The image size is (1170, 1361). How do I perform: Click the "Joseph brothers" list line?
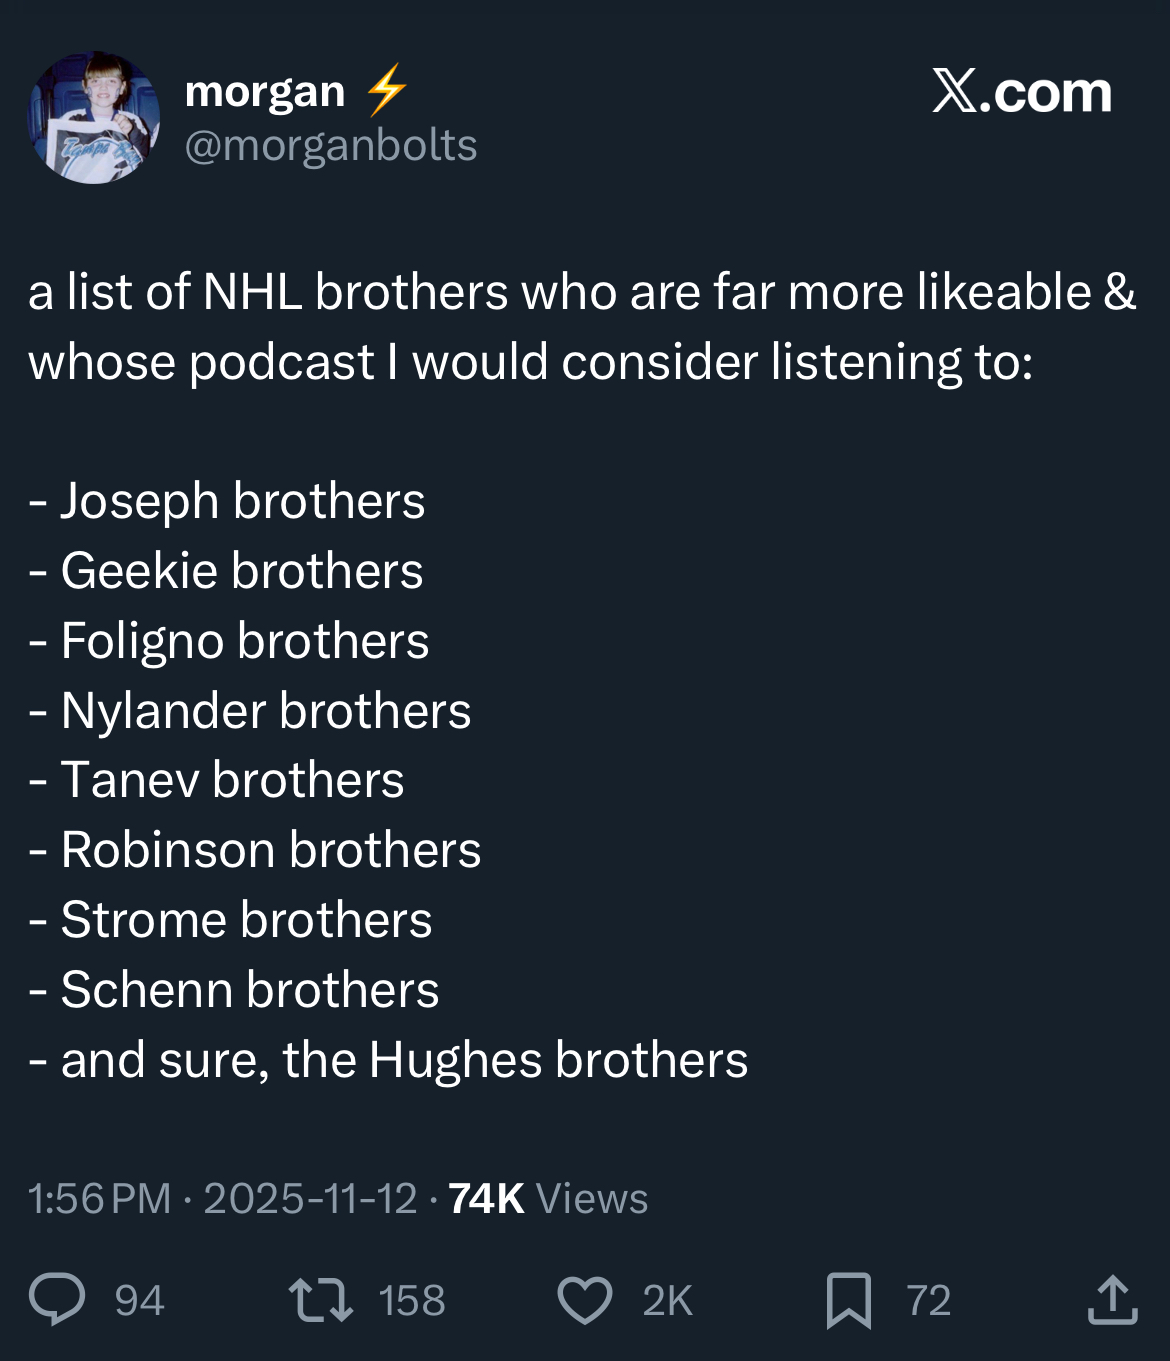pos(242,501)
